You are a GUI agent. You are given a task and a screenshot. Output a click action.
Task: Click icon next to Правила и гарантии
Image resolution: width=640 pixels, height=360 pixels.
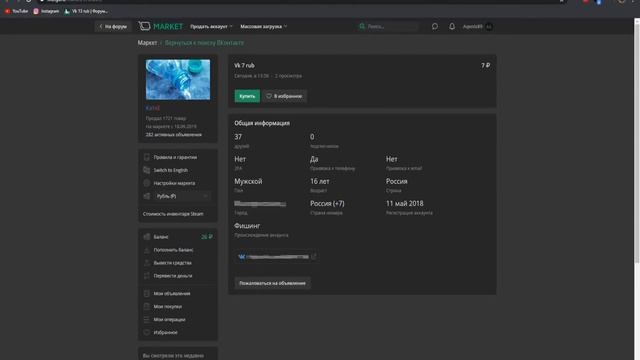[x=147, y=157]
